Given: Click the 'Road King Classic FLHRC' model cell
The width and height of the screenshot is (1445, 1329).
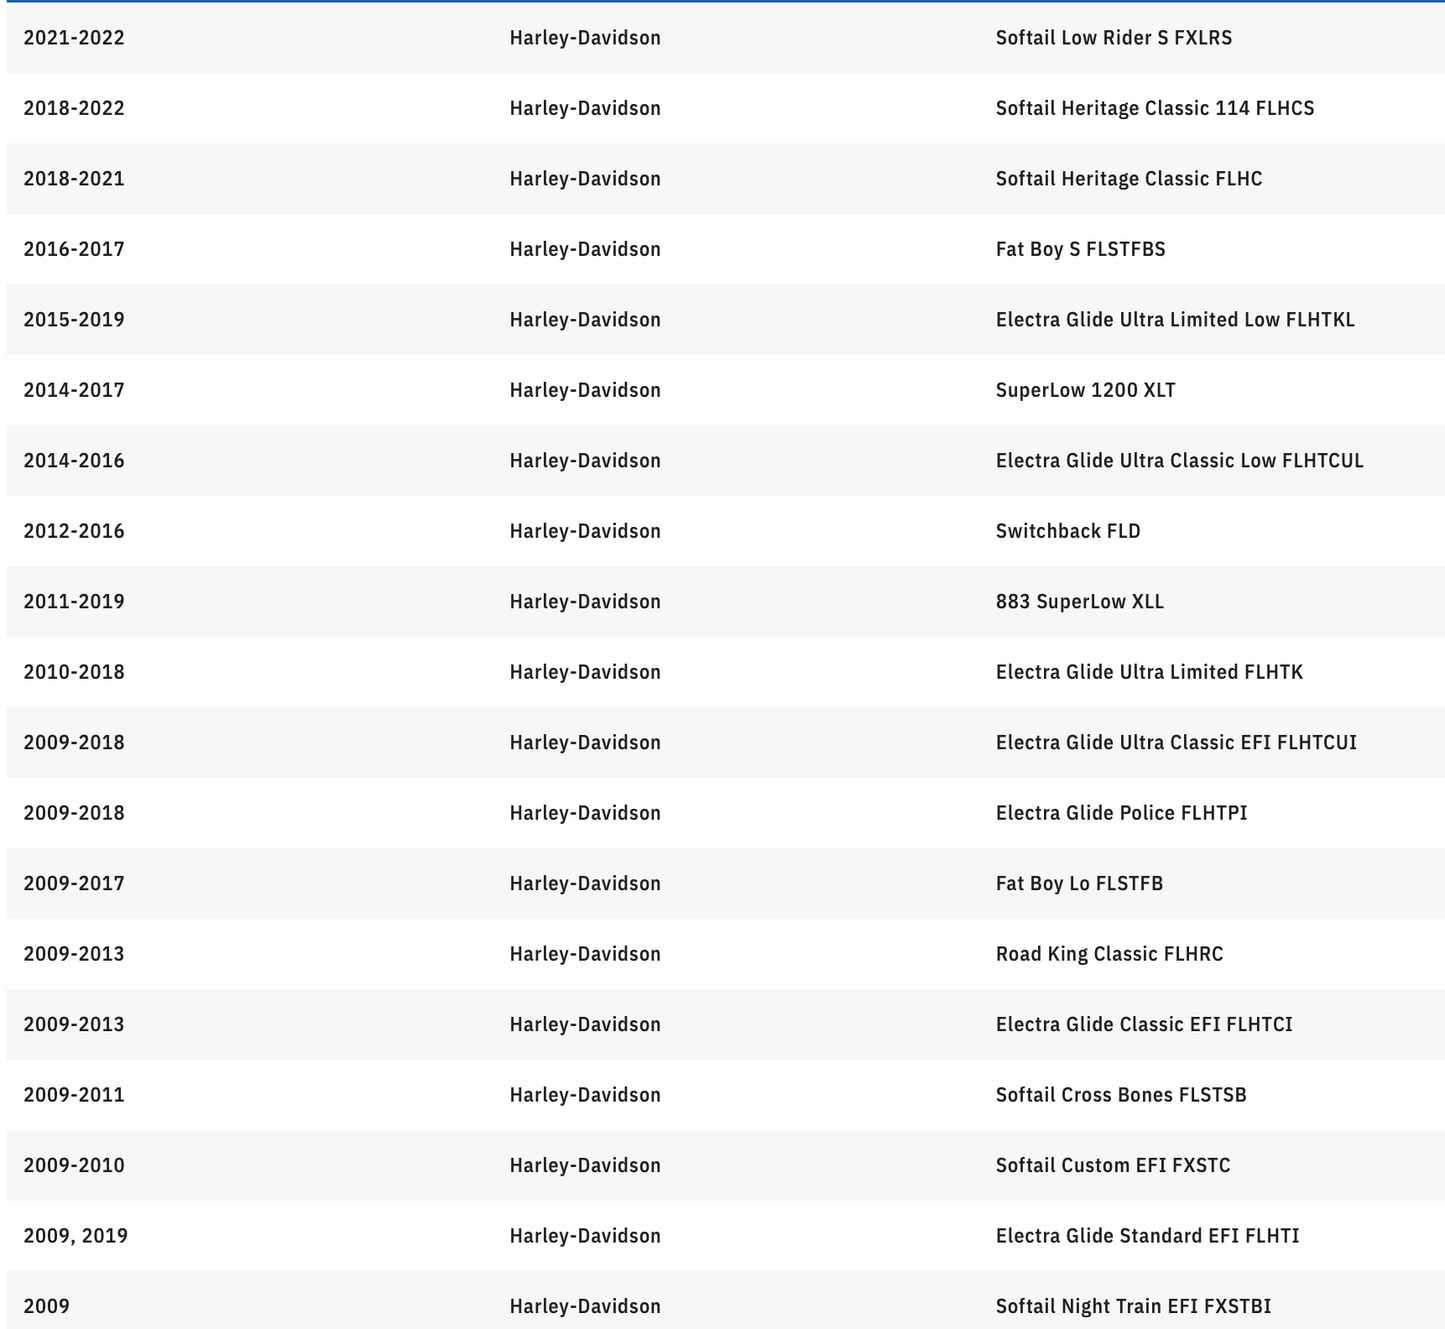Looking at the screenshot, I should [x=1109, y=954].
